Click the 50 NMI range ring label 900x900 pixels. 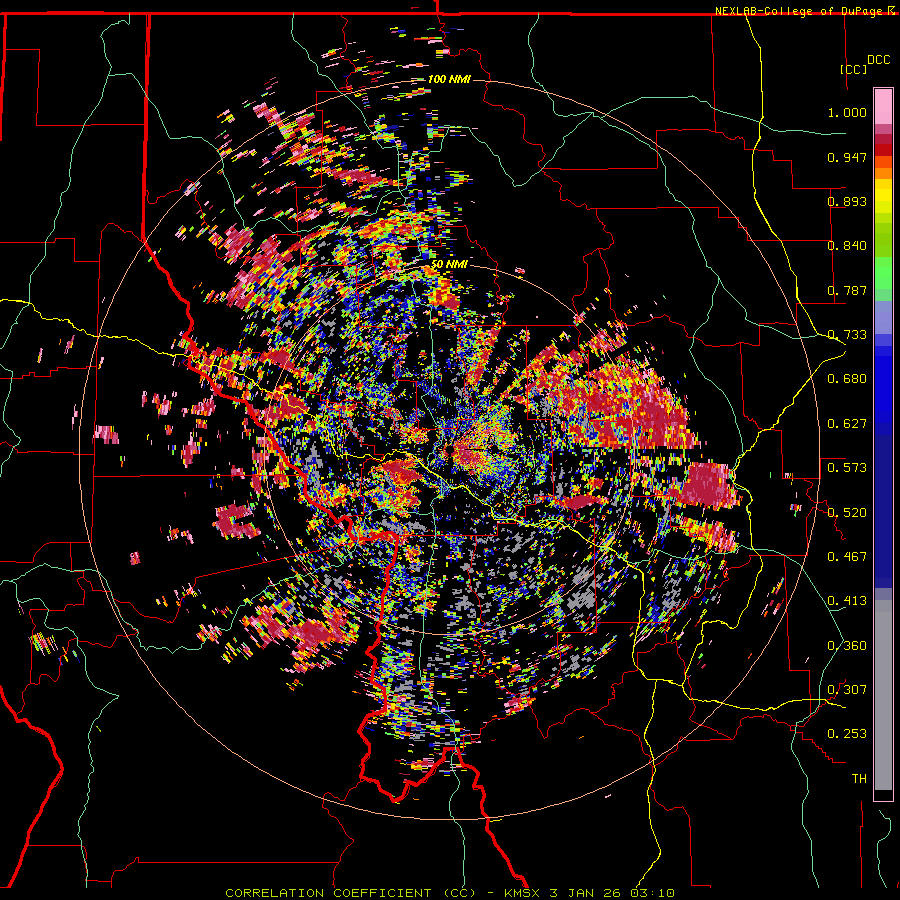click(x=449, y=264)
